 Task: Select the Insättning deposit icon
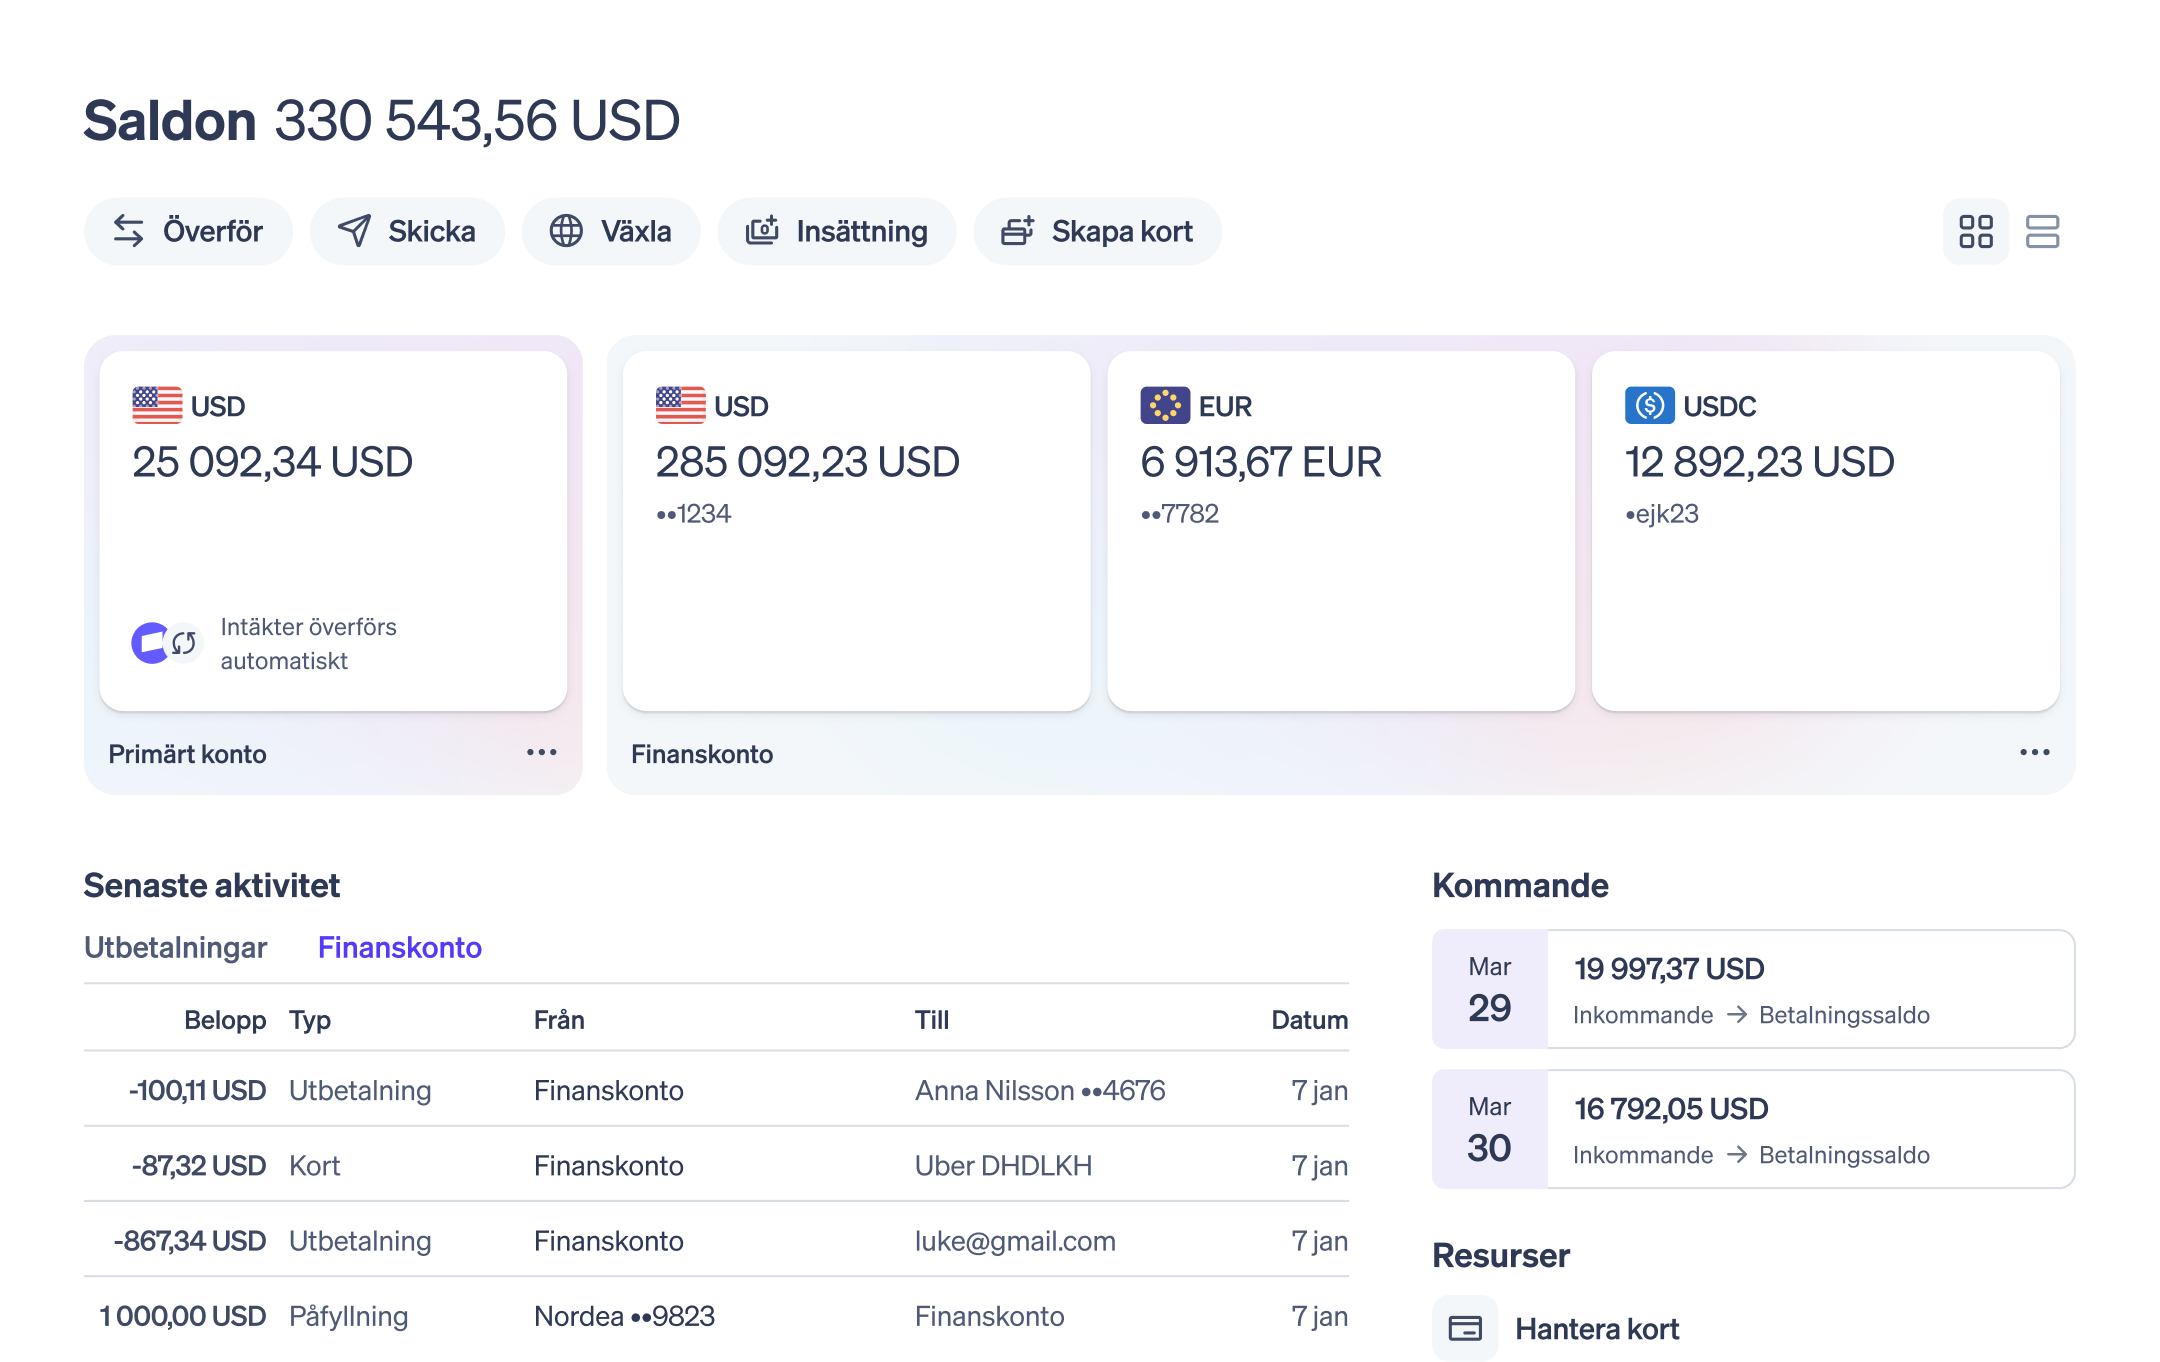(x=763, y=231)
